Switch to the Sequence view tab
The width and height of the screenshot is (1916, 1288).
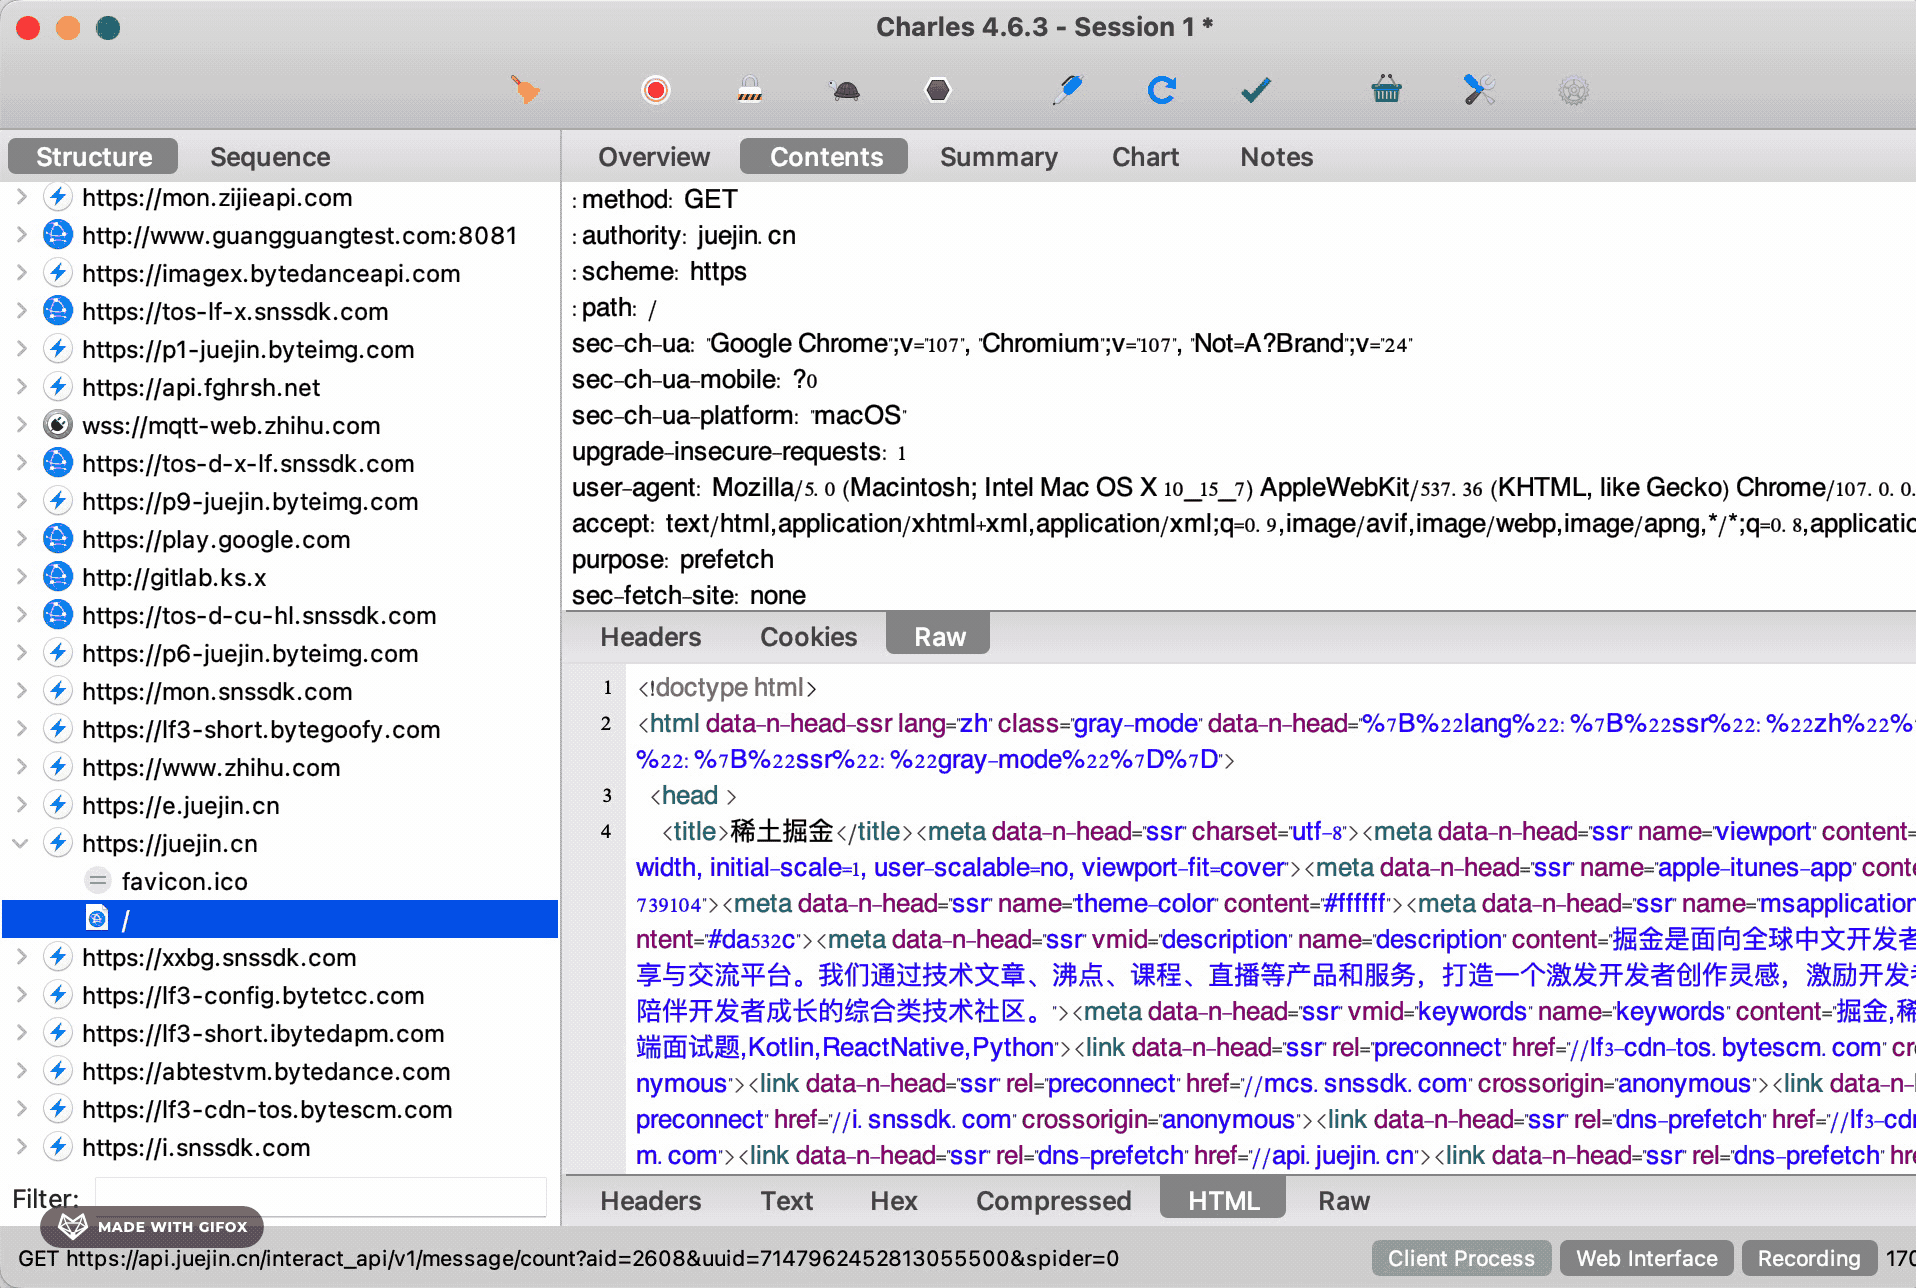(x=270, y=156)
